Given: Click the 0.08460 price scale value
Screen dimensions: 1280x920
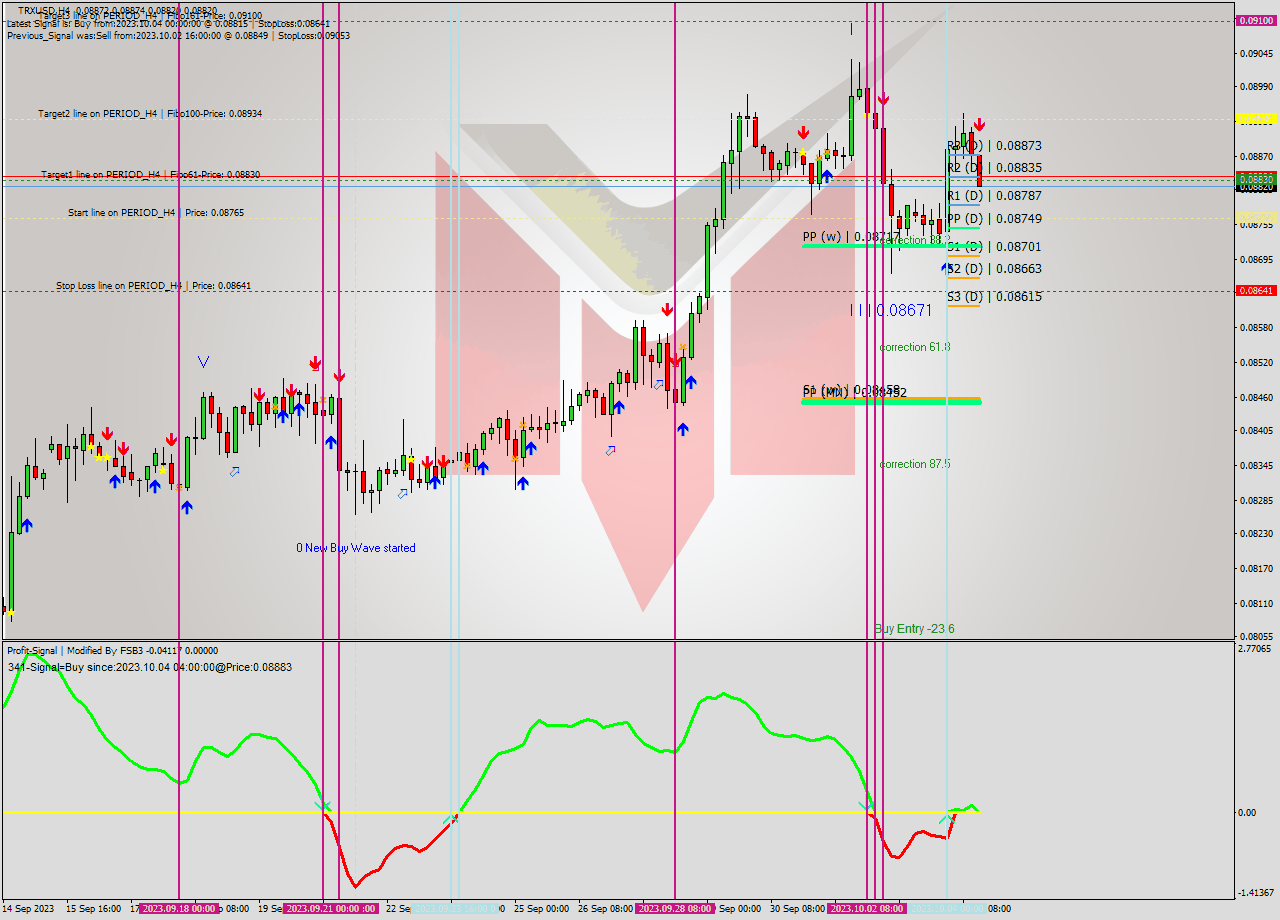Looking at the screenshot, I should click(1256, 397).
